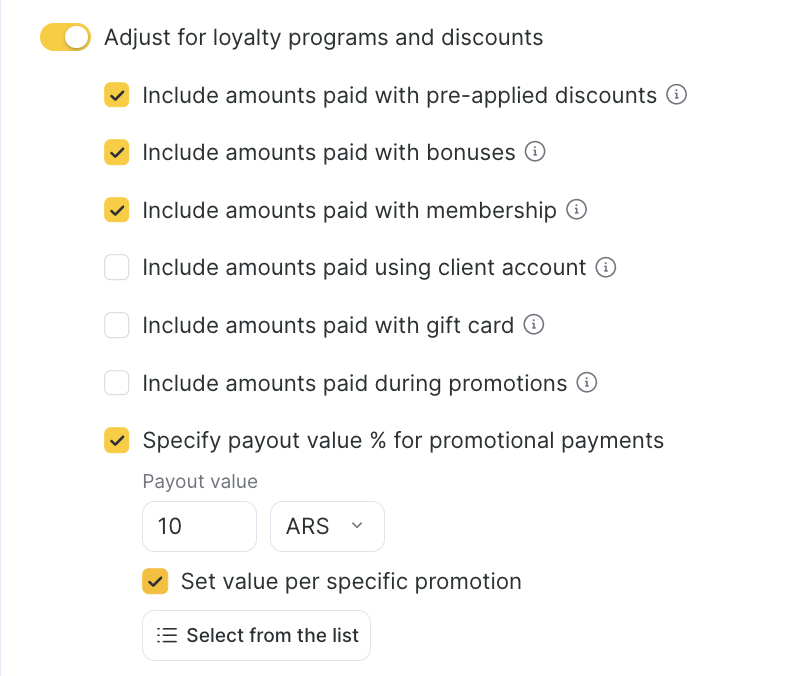Click Select from the list button
Image resolution: width=808 pixels, height=676 pixels.
click(256, 635)
